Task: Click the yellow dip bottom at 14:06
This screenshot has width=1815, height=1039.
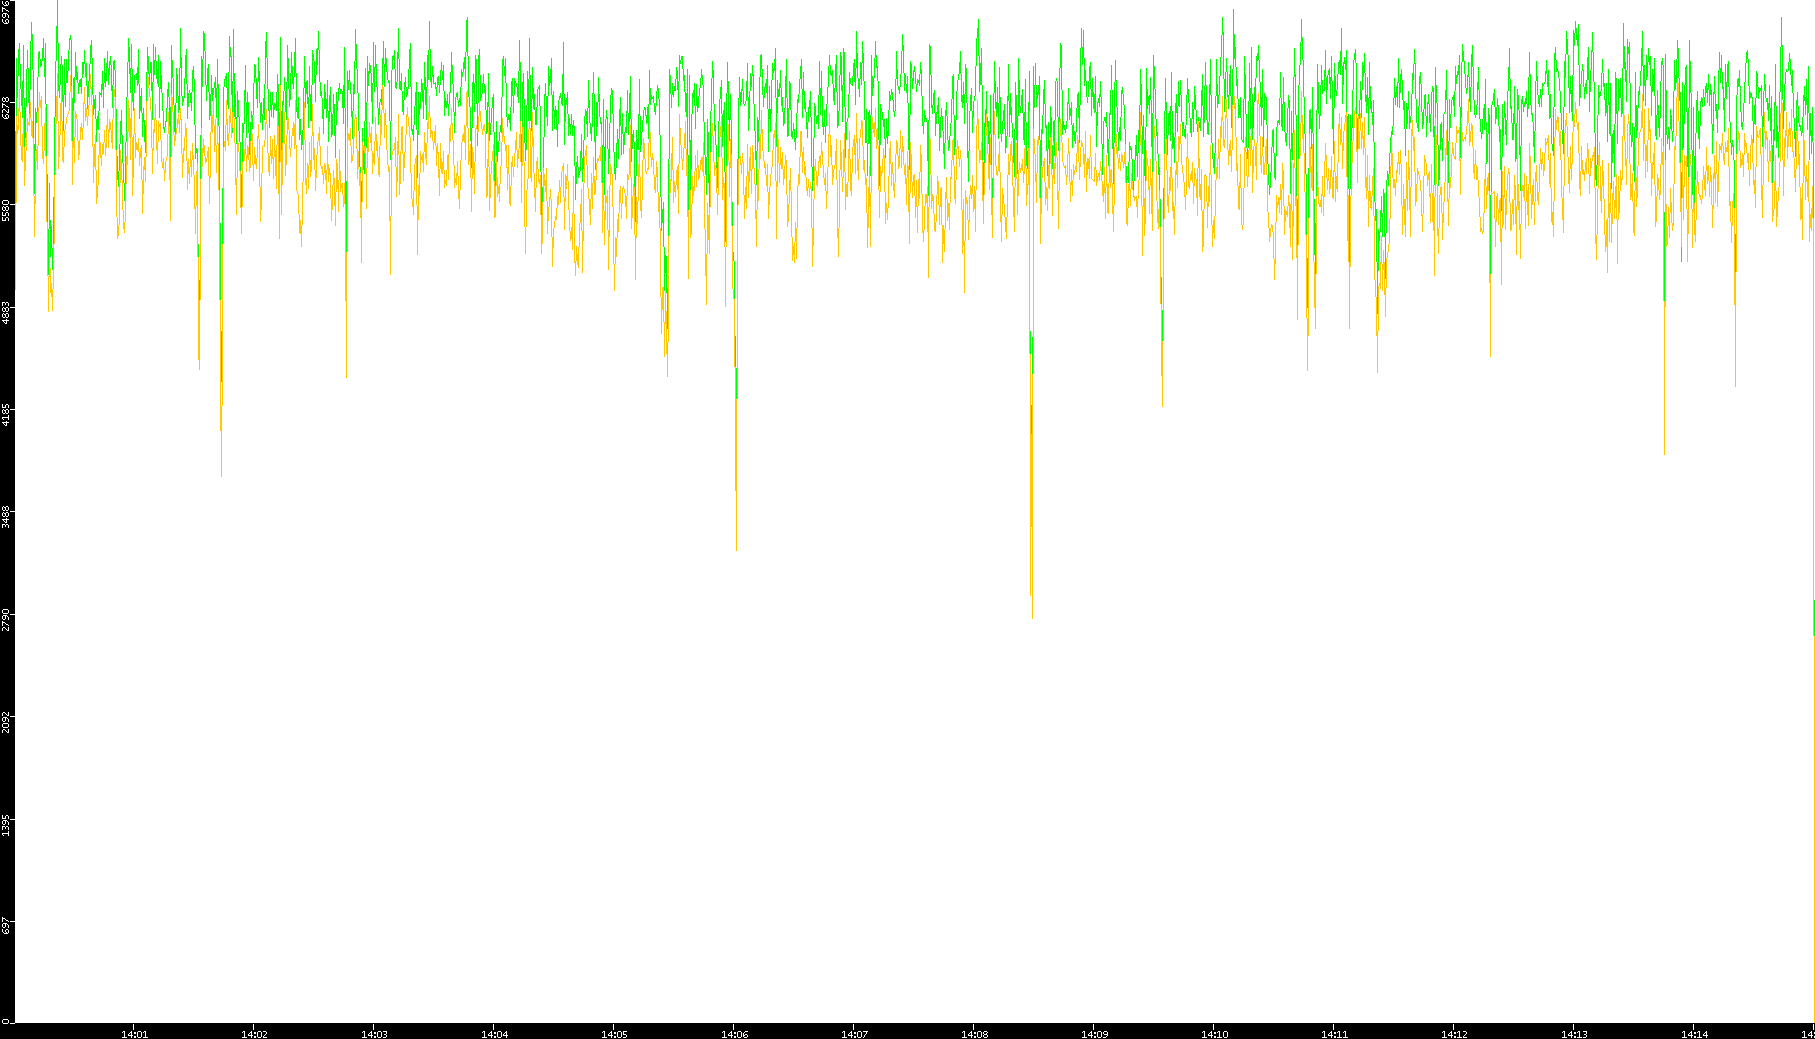Action: coord(736,548)
